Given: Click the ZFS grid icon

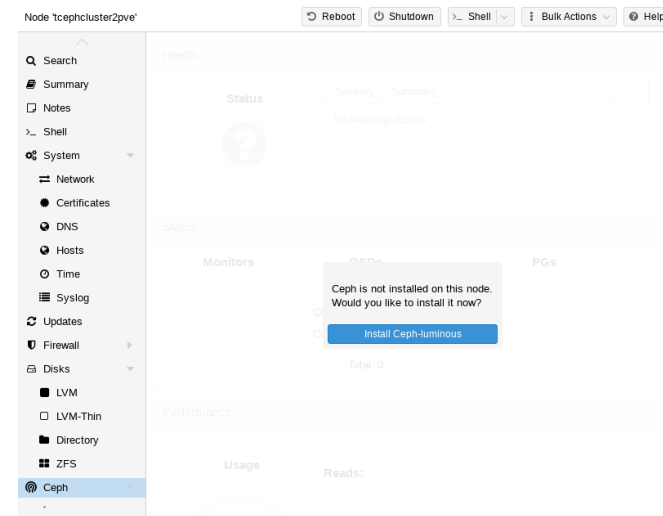Looking at the screenshot, I should 44,464.
